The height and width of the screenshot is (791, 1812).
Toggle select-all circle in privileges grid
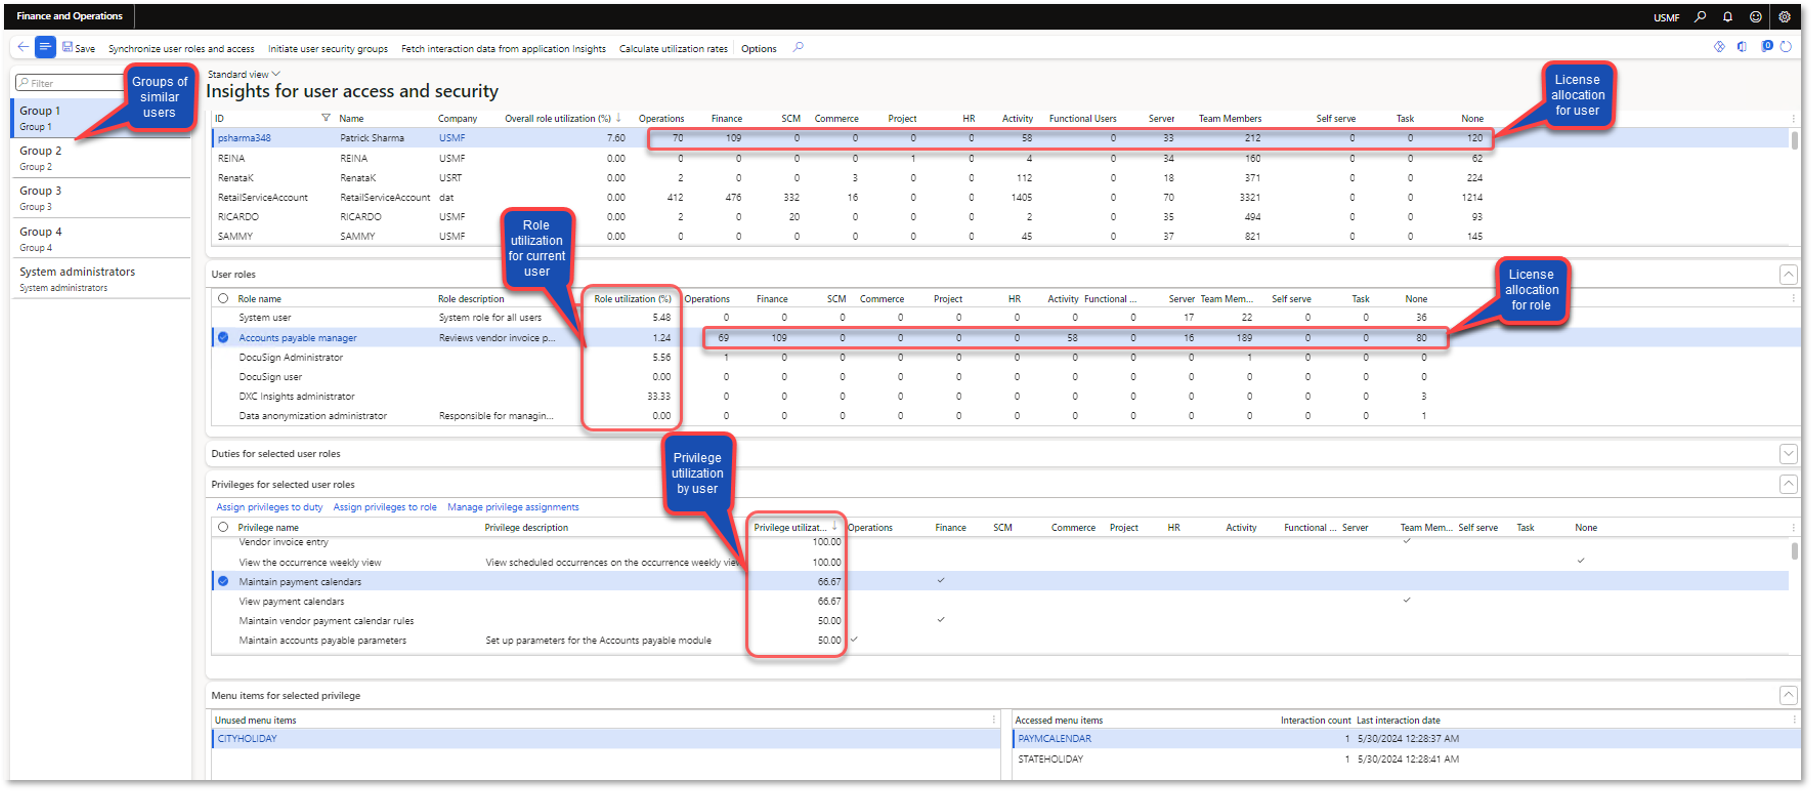pos(223,527)
